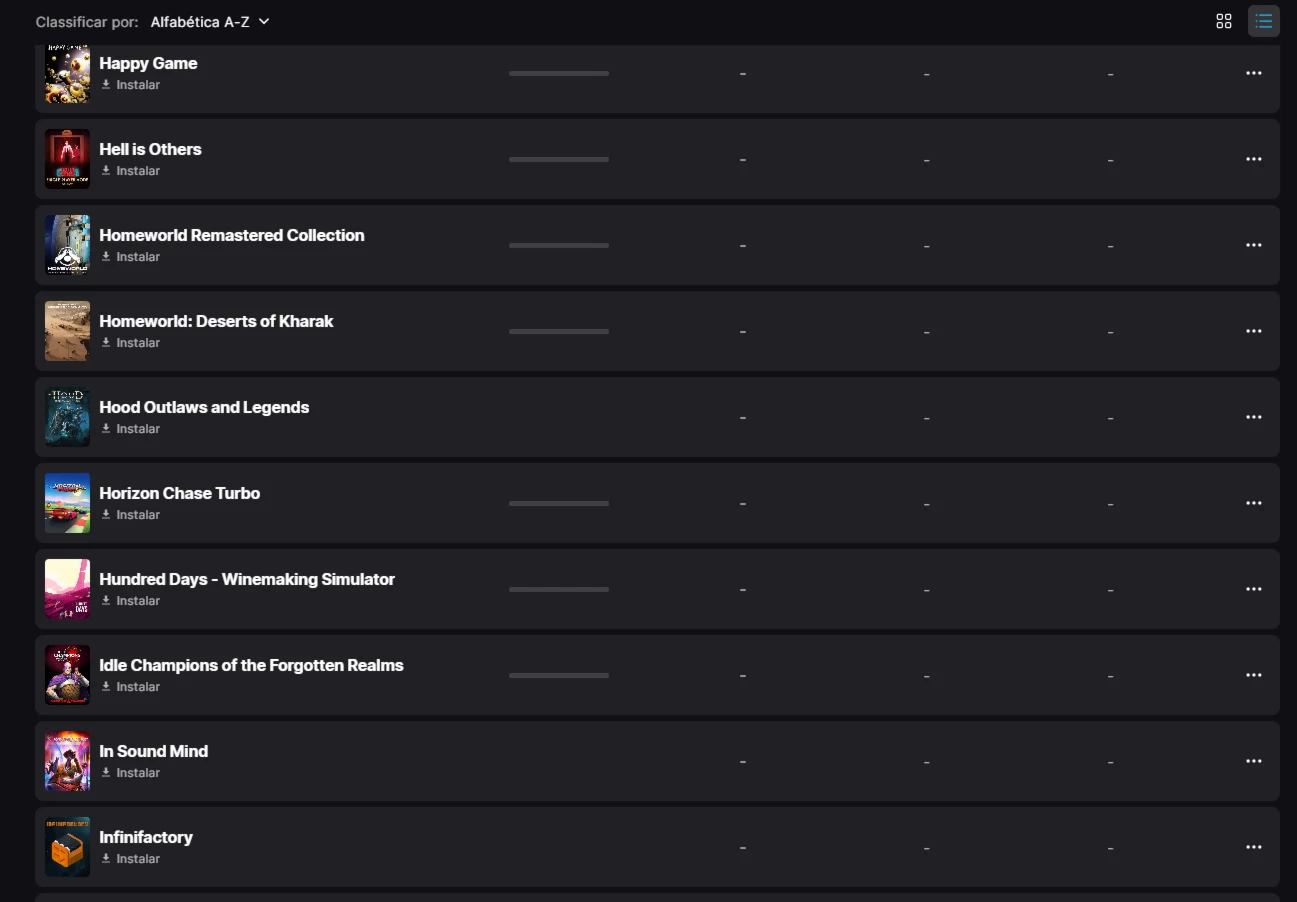The width and height of the screenshot is (1297, 902).
Task: Switch to grid view layout
Action: click(x=1223, y=21)
